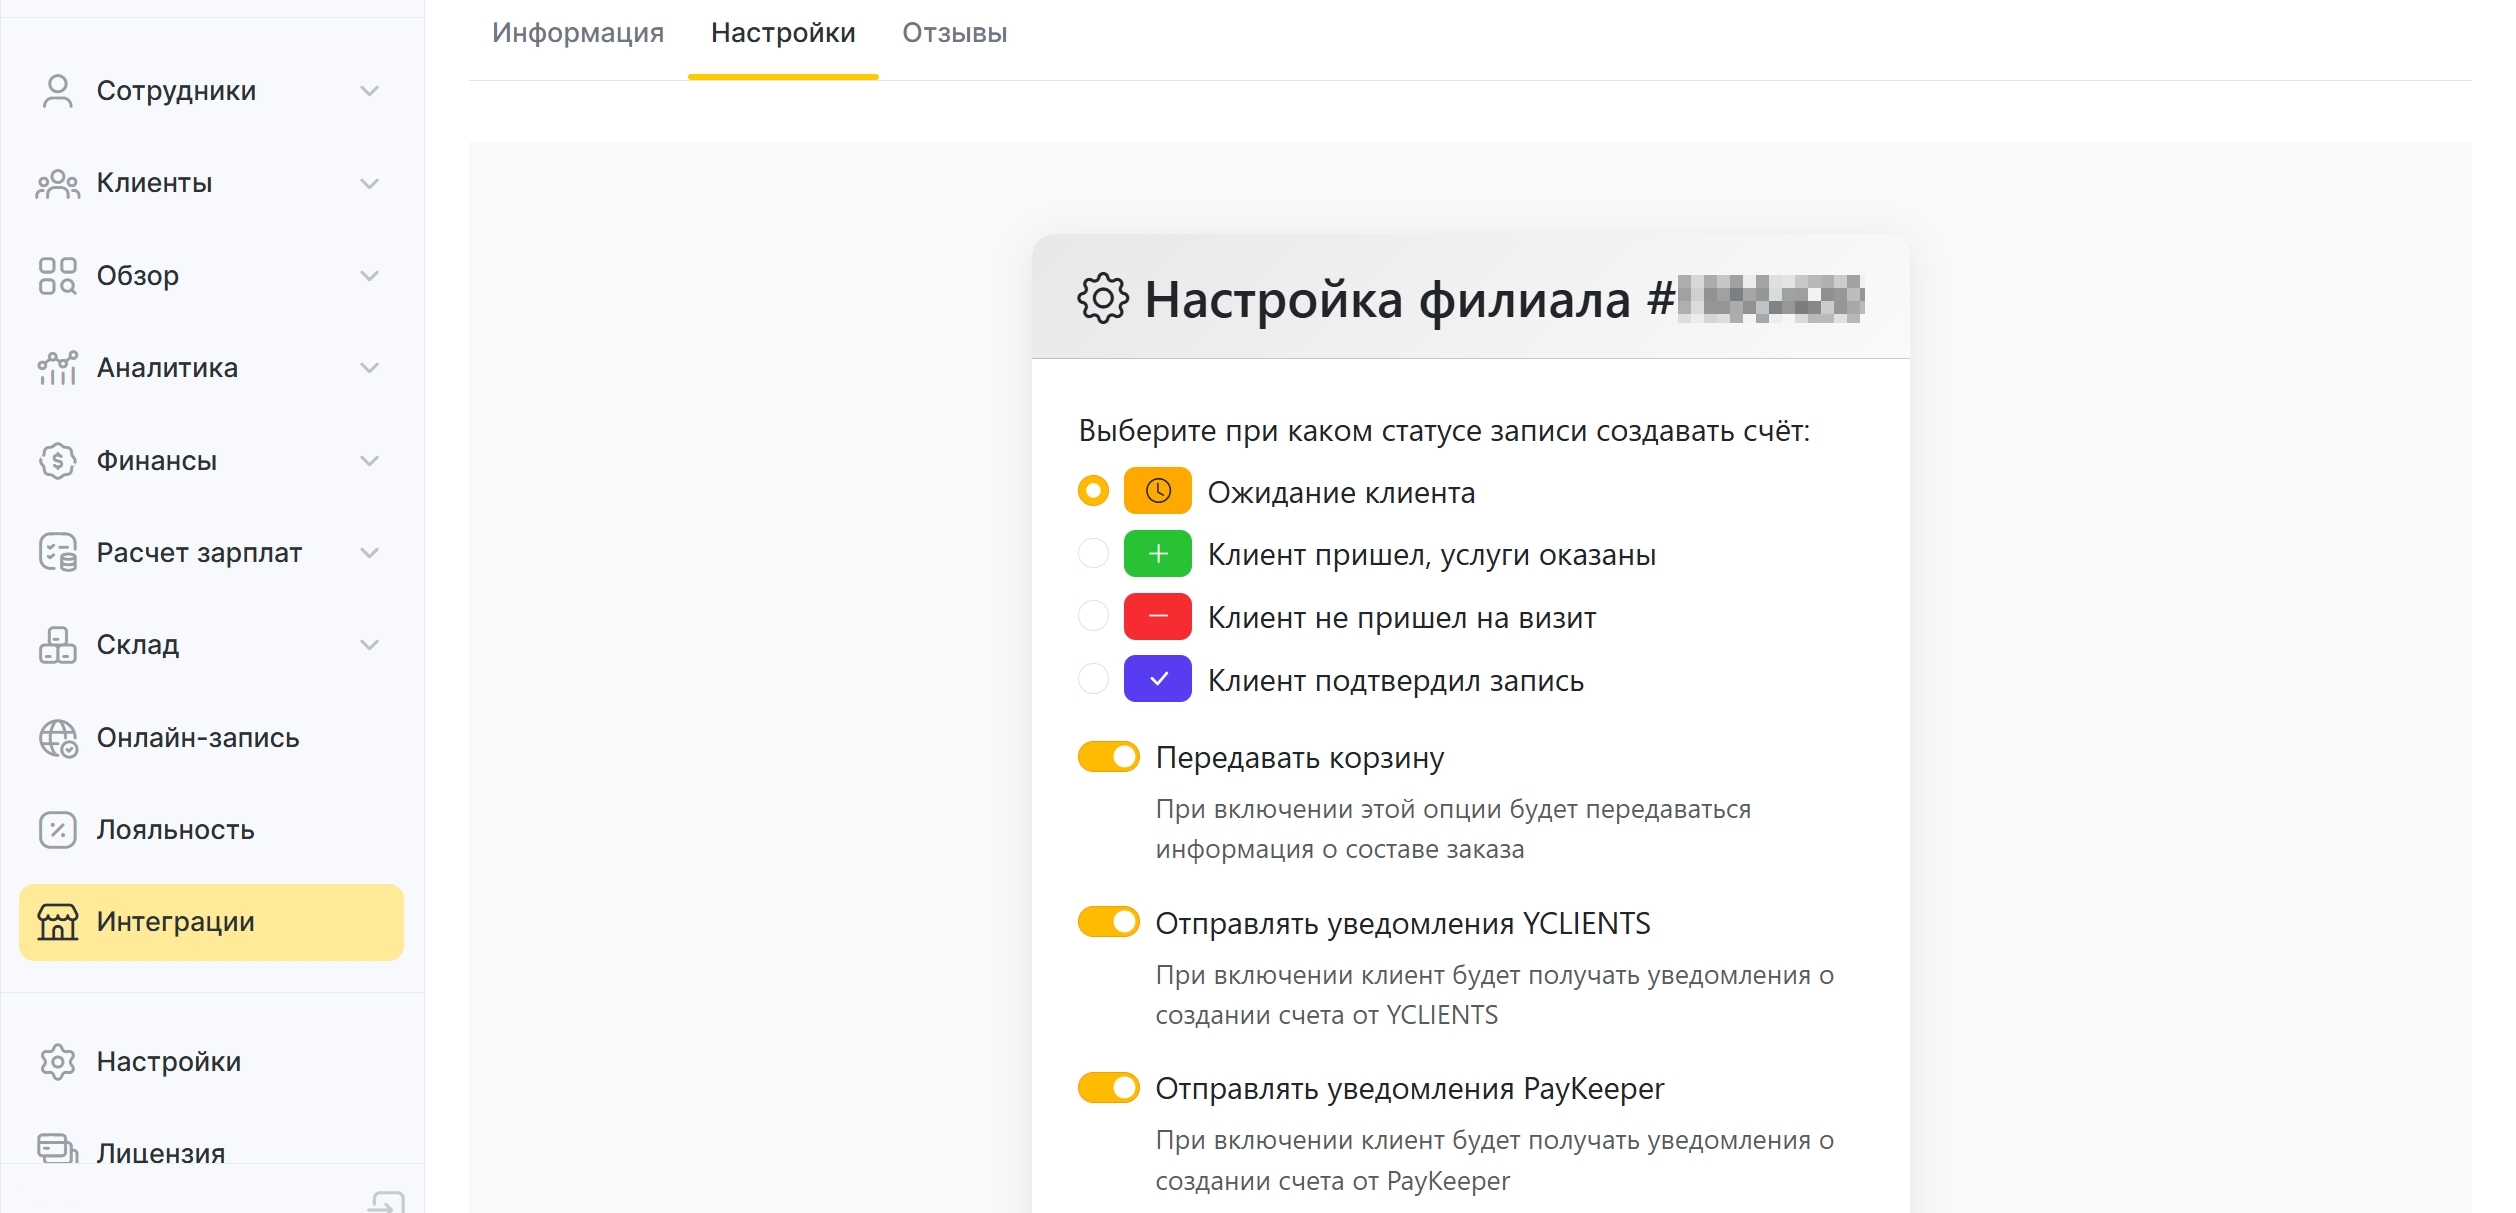The height and width of the screenshot is (1213, 2516).
Task: Click the Loyalty (Лояльность) percent icon
Action: [58, 830]
